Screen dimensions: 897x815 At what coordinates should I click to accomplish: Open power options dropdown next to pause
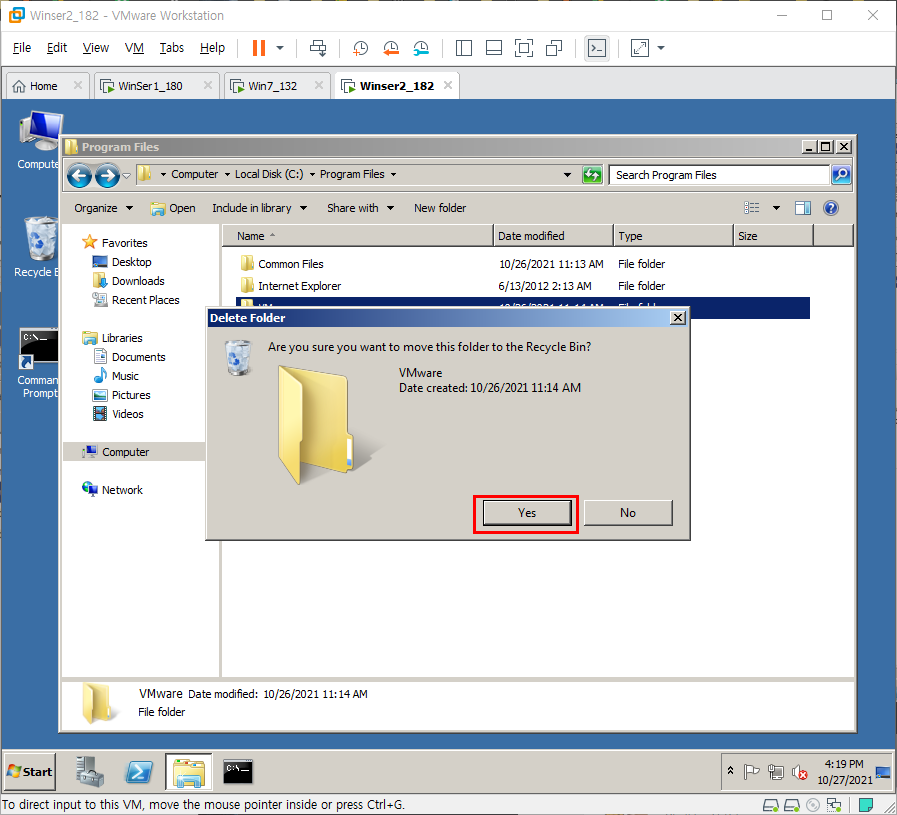(280, 48)
